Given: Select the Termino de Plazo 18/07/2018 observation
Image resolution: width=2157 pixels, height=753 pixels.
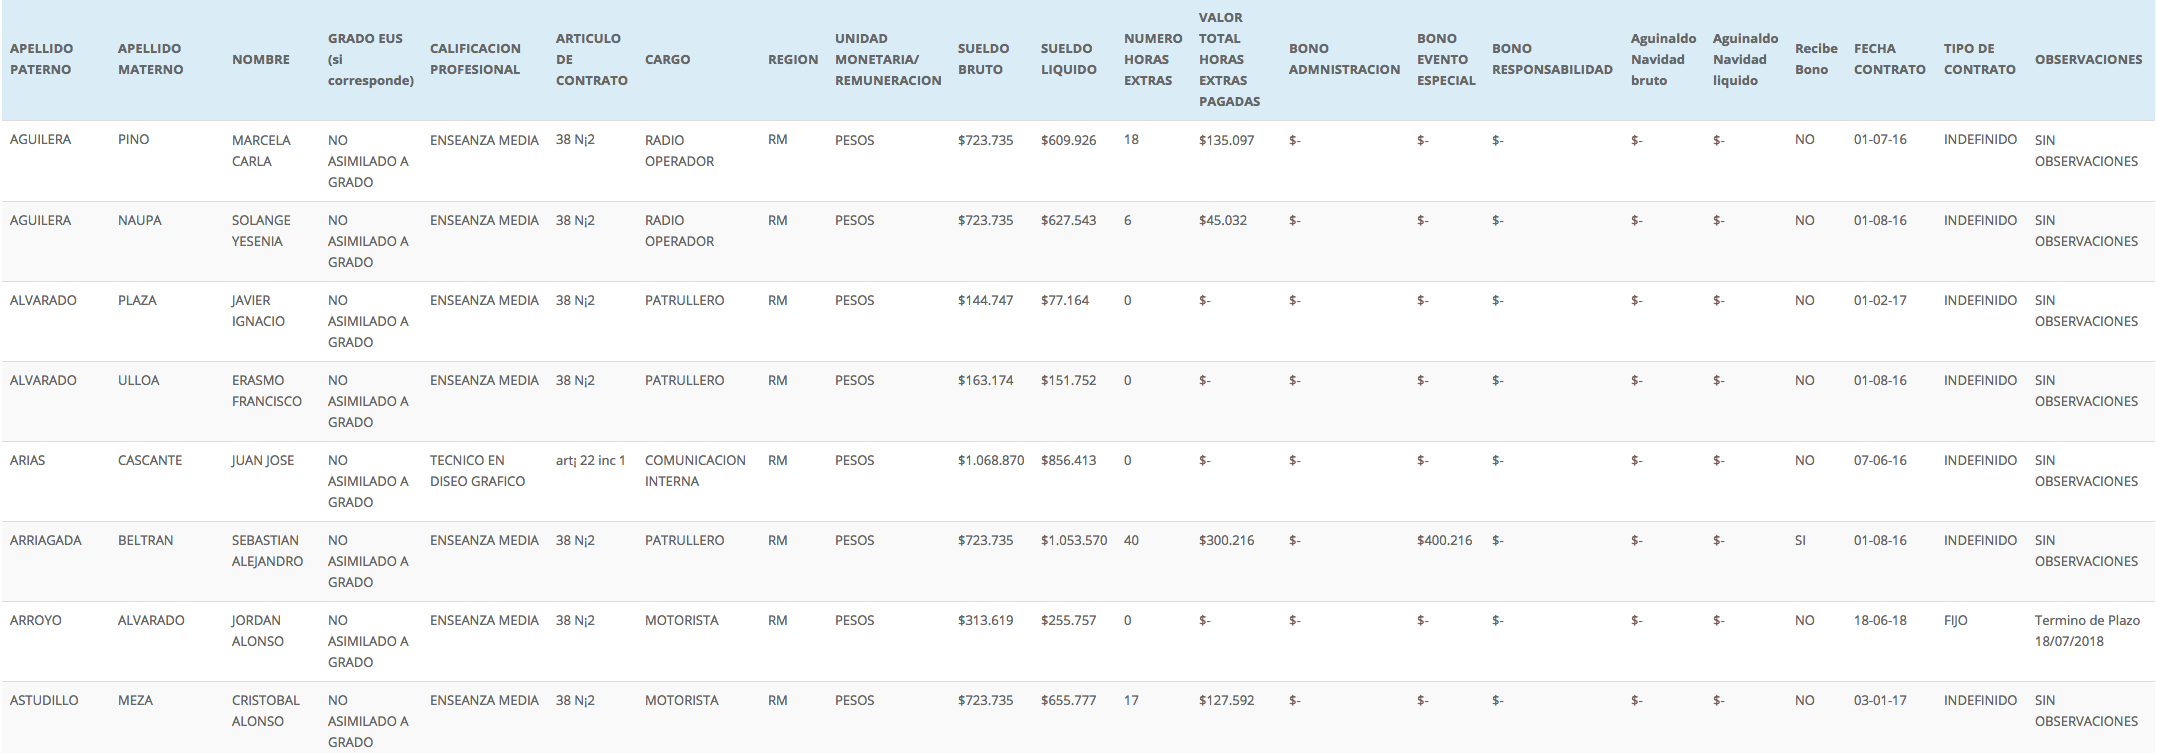Looking at the screenshot, I should [2087, 631].
